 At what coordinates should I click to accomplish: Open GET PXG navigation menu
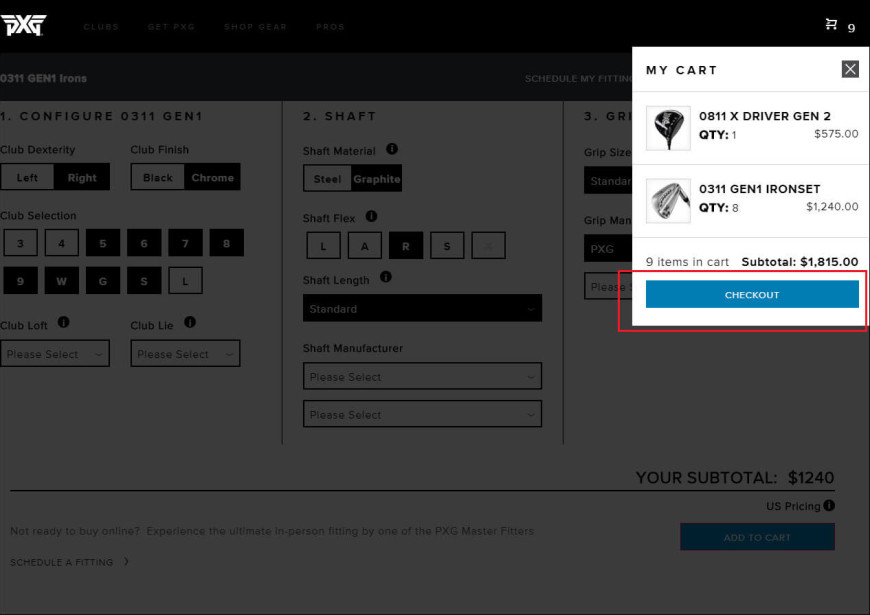click(x=171, y=27)
